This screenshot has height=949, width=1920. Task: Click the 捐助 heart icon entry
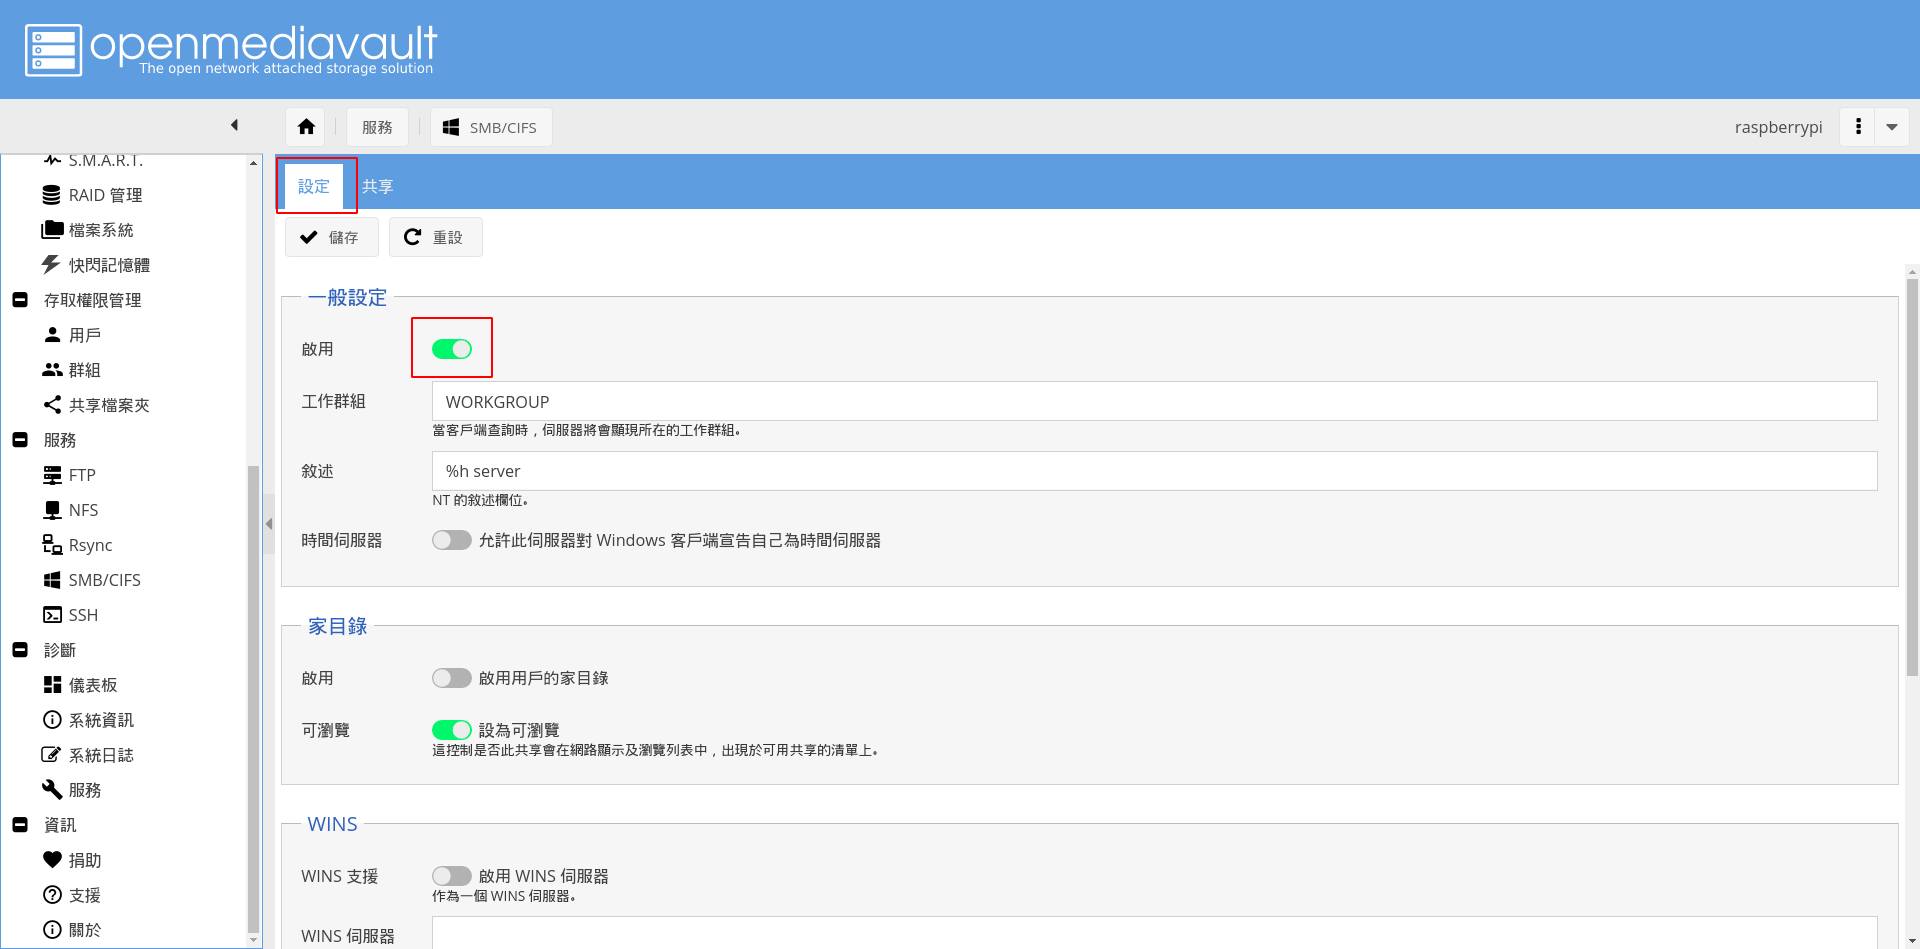coord(84,860)
